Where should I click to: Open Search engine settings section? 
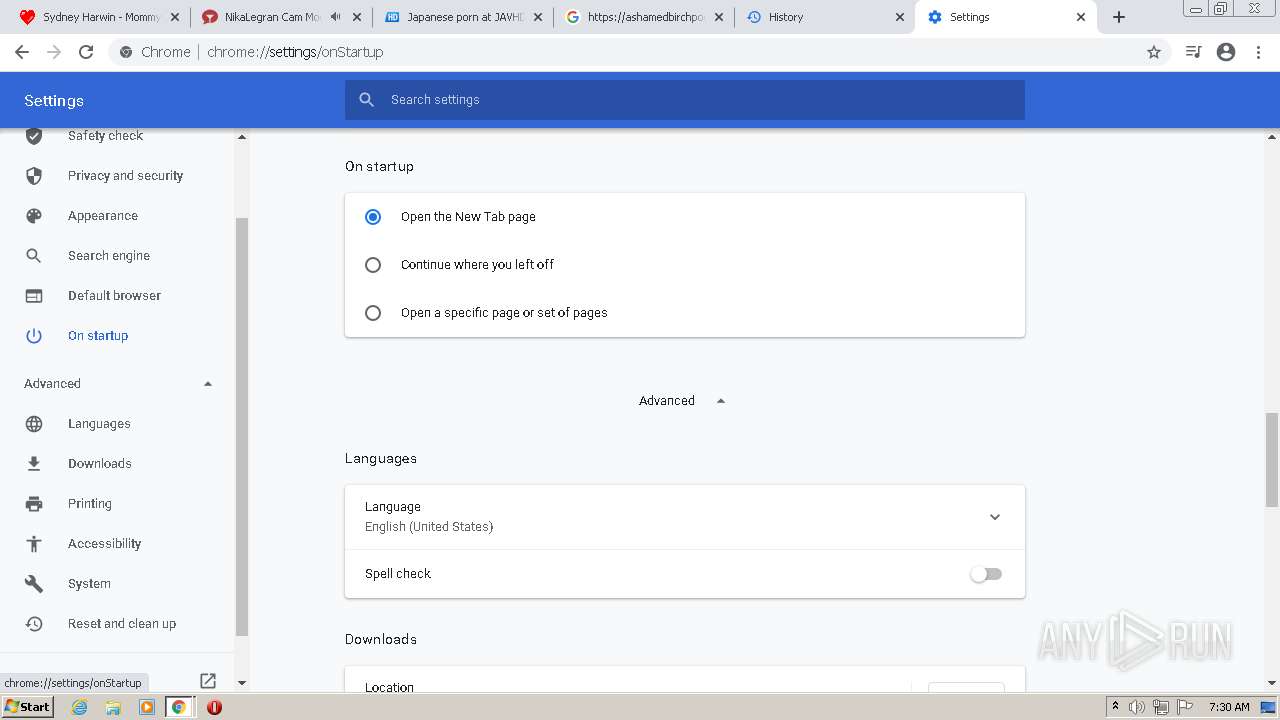pos(109,256)
